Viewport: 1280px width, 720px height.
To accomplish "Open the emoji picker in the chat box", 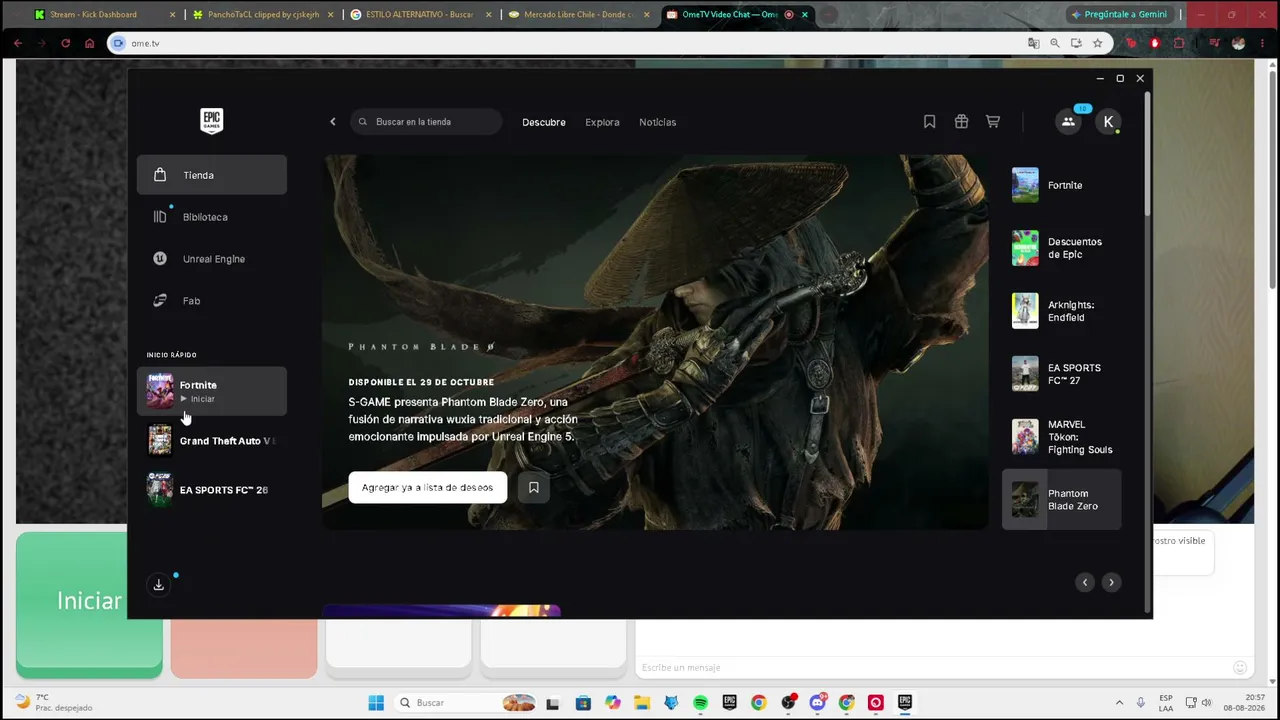I will [x=1240, y=668].
